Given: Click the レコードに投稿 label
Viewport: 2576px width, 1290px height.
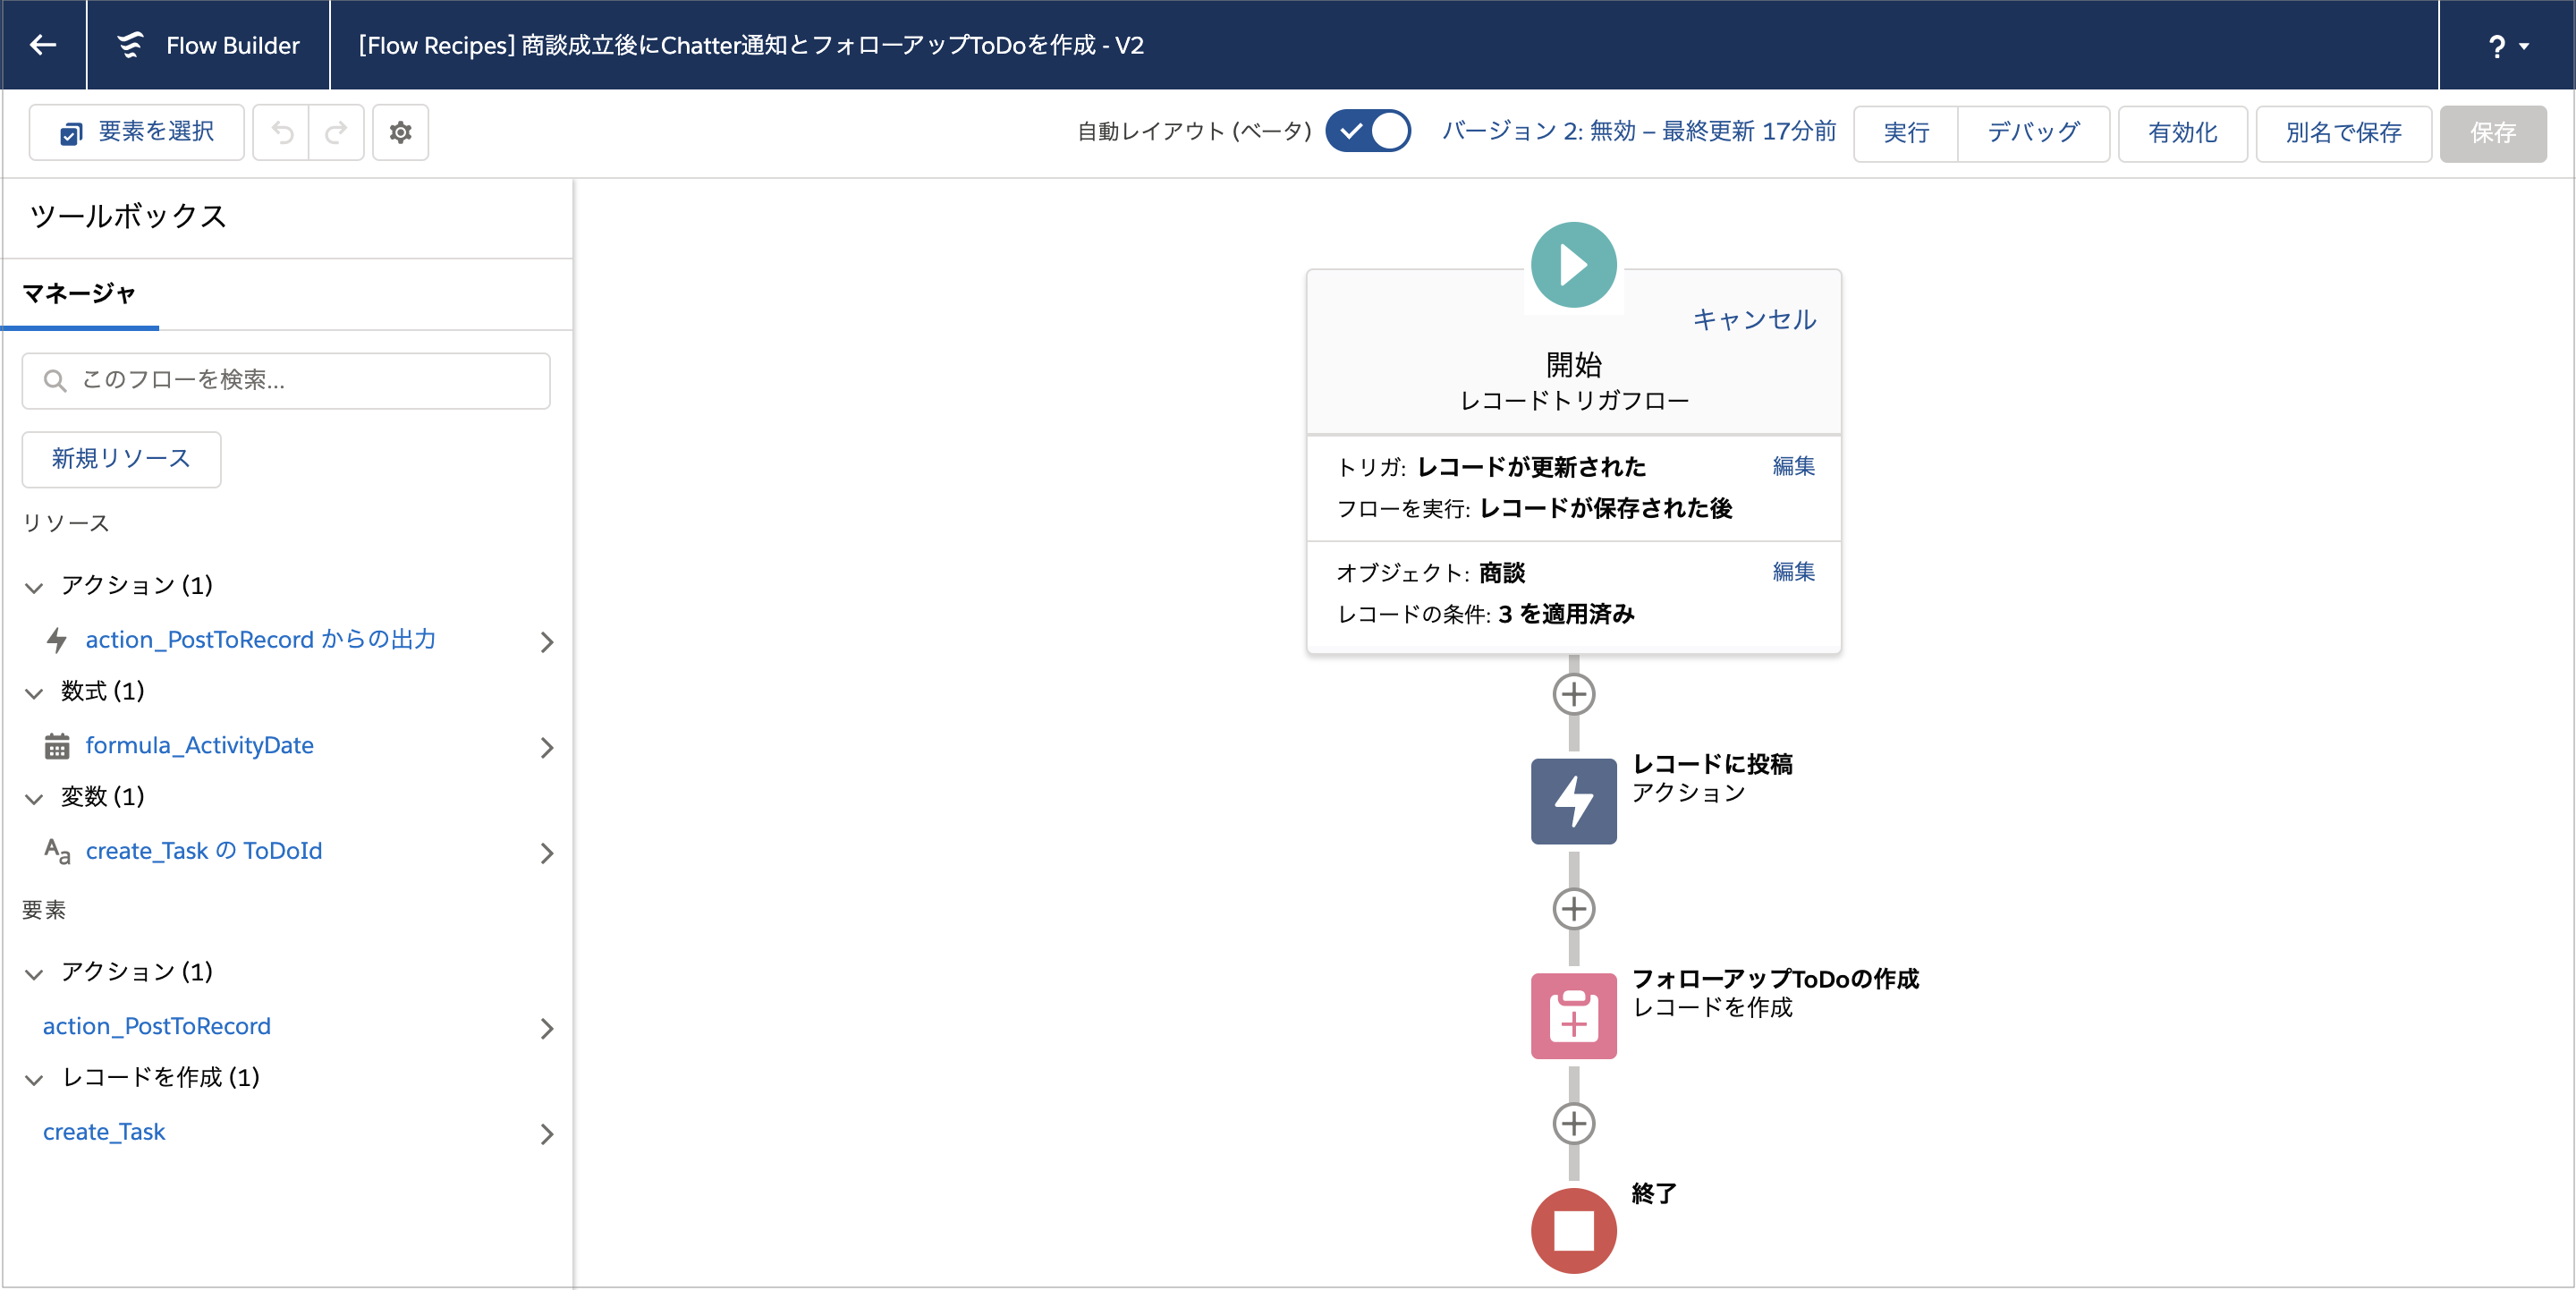Looking at the screenshot, I should point(1712,765).
